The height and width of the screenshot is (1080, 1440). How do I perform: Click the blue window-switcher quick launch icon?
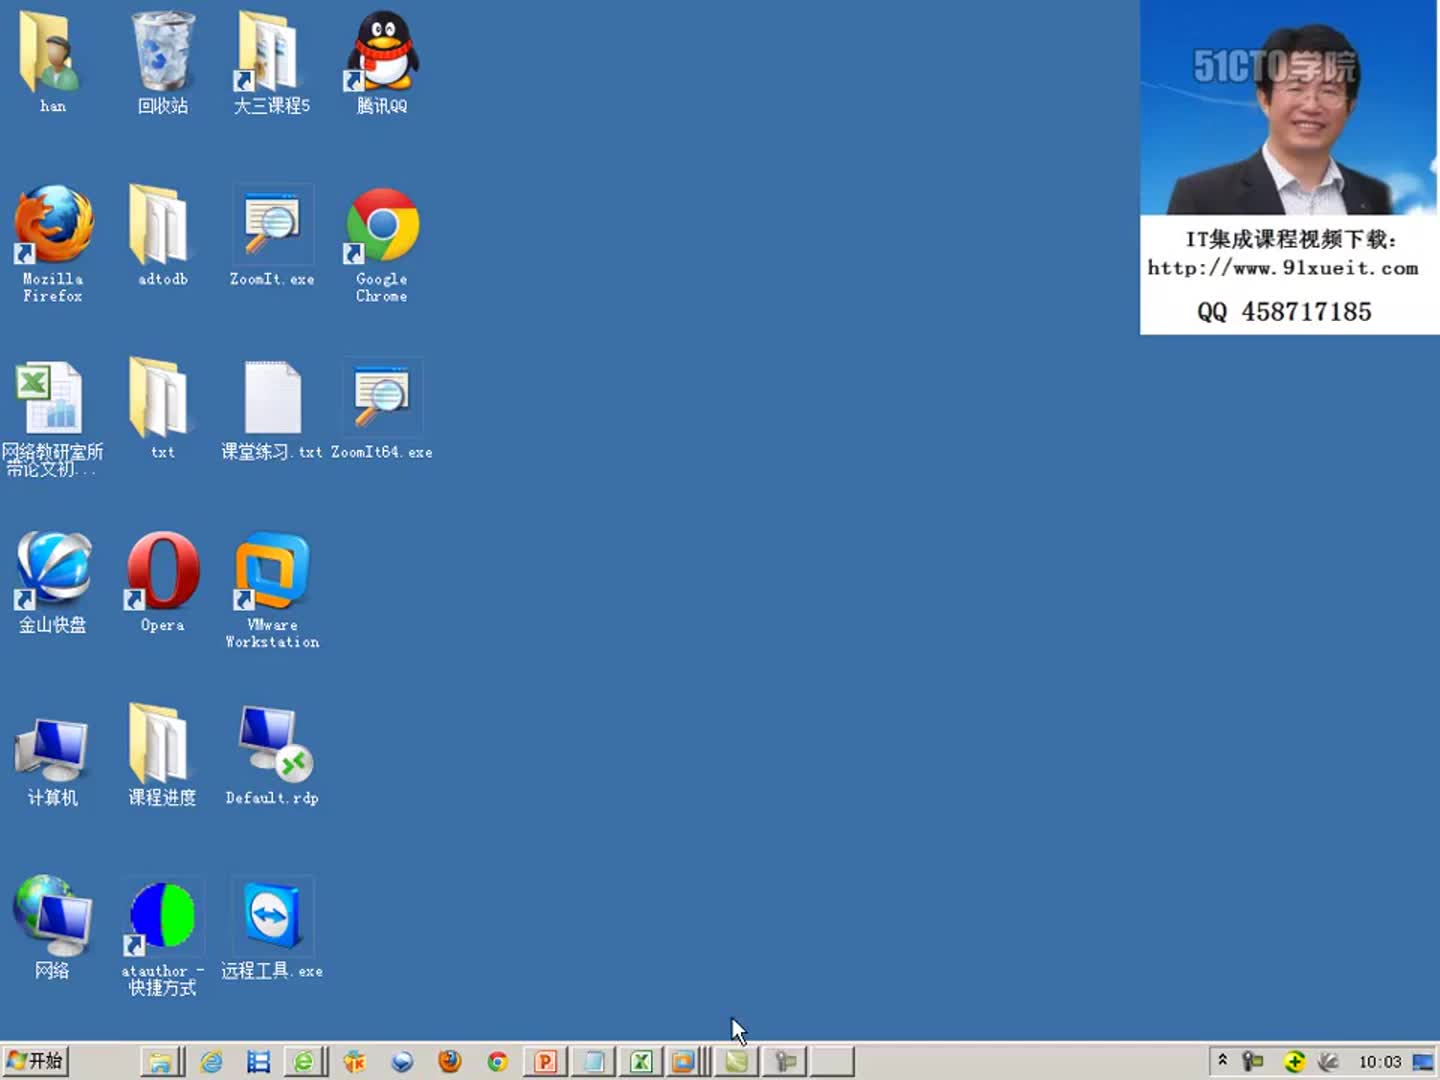[x=259, y=1061]
